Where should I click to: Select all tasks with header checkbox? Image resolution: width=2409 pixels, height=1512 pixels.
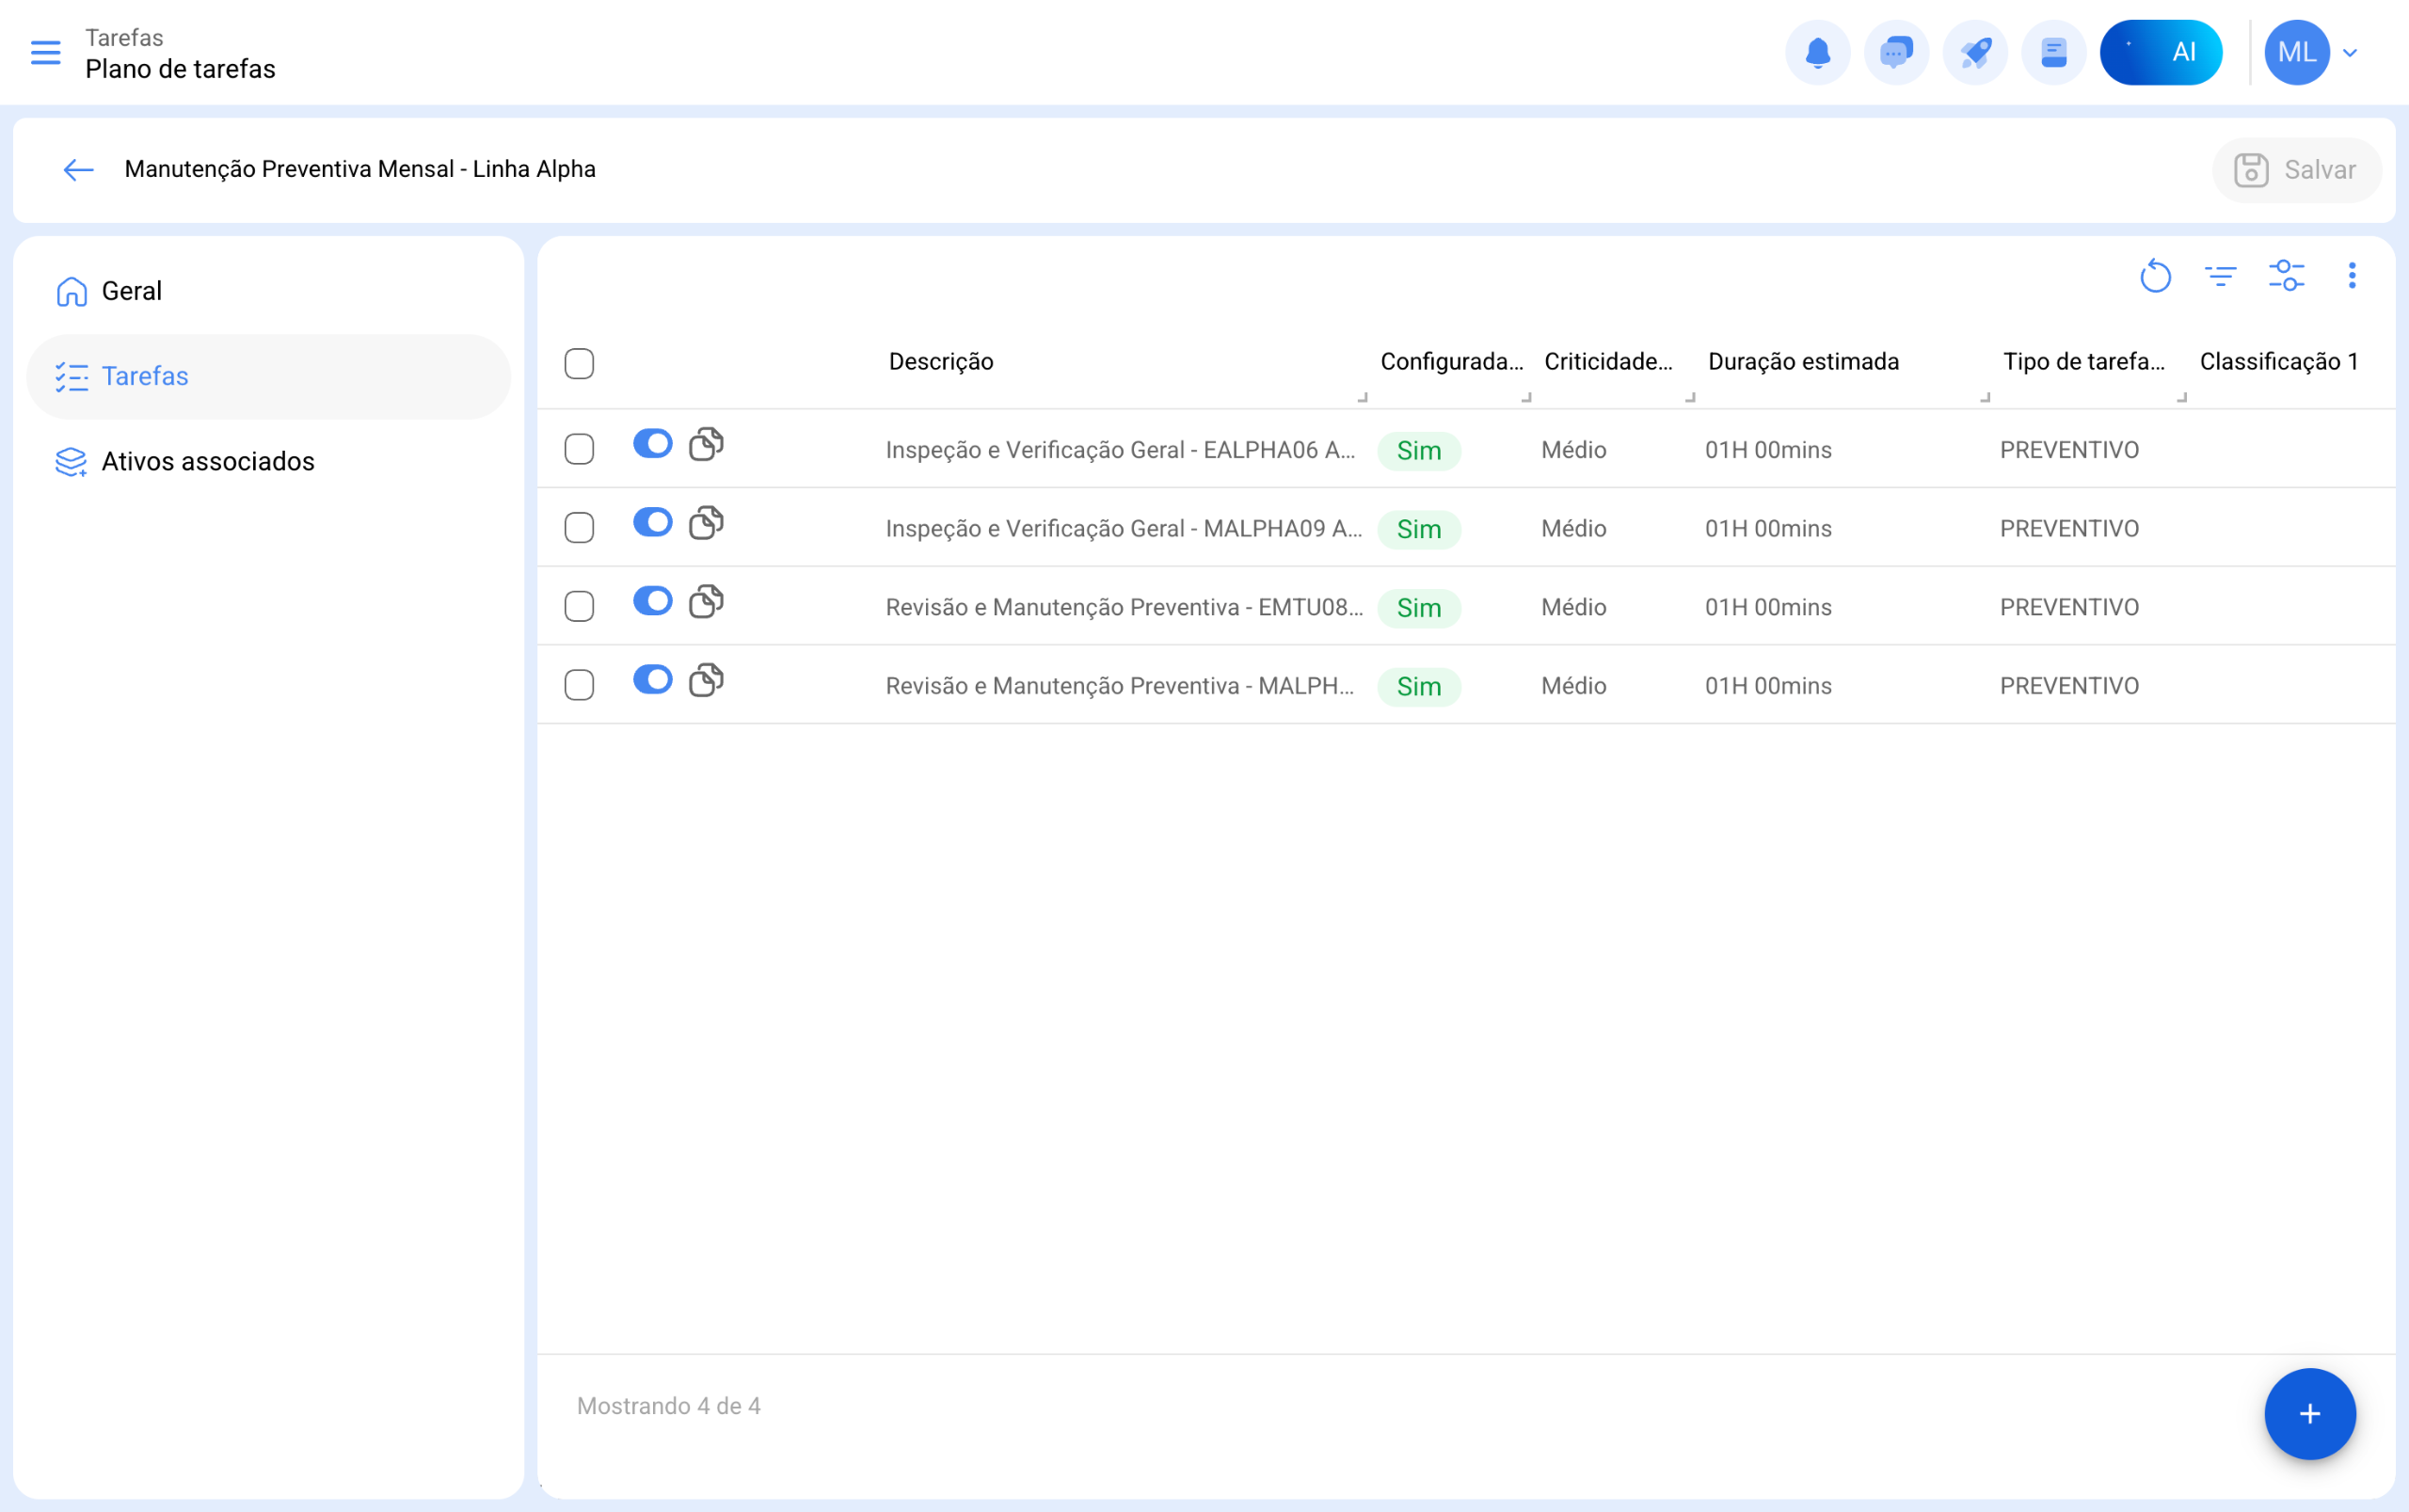(579, 363)
